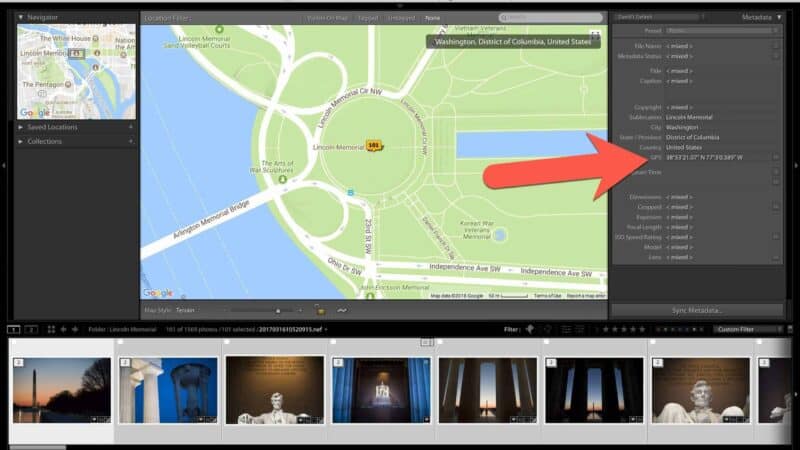Expand the Collections panel

20,141
